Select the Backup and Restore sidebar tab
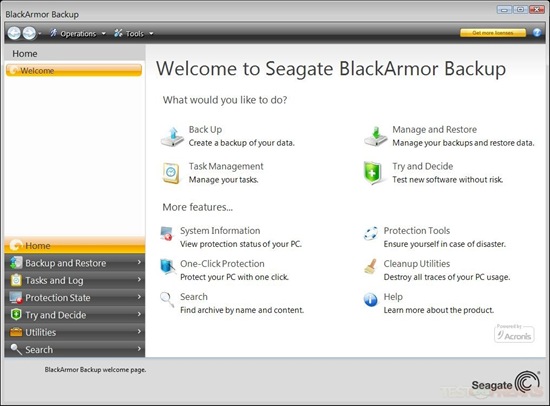This screenshot has height=406, width=550. coord(75,263)
